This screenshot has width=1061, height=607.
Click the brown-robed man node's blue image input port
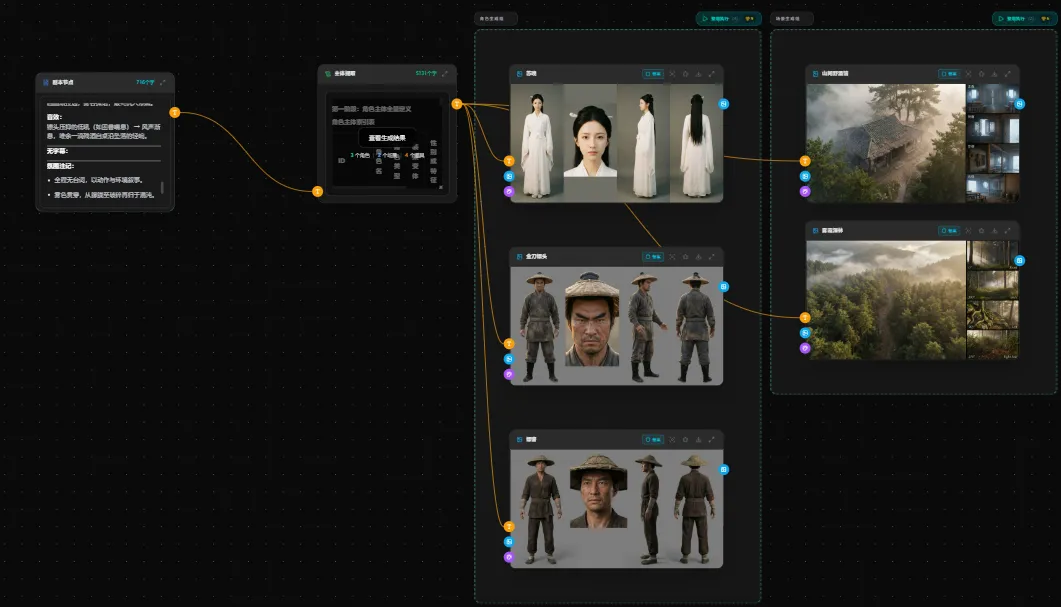[x=509, y=541]
